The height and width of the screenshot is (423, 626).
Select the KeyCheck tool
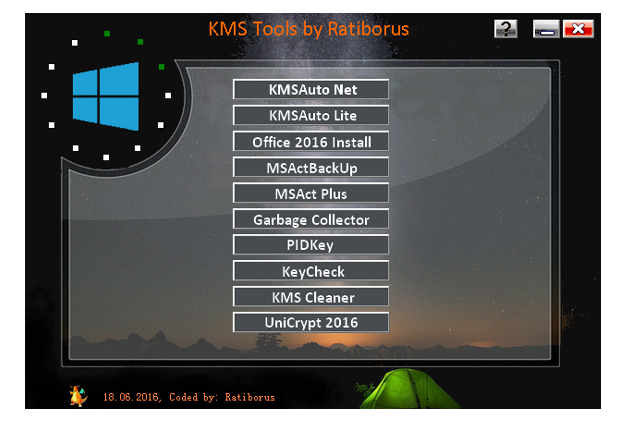tap(311, 271)
